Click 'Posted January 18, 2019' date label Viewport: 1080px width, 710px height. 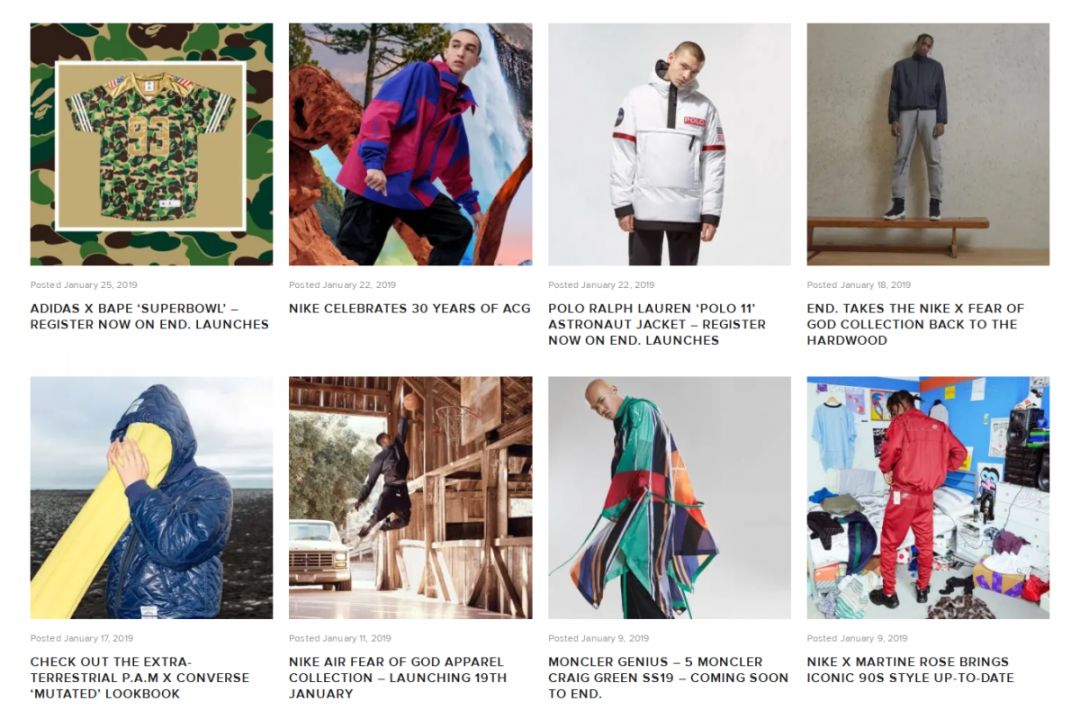[x=859, y=284]
